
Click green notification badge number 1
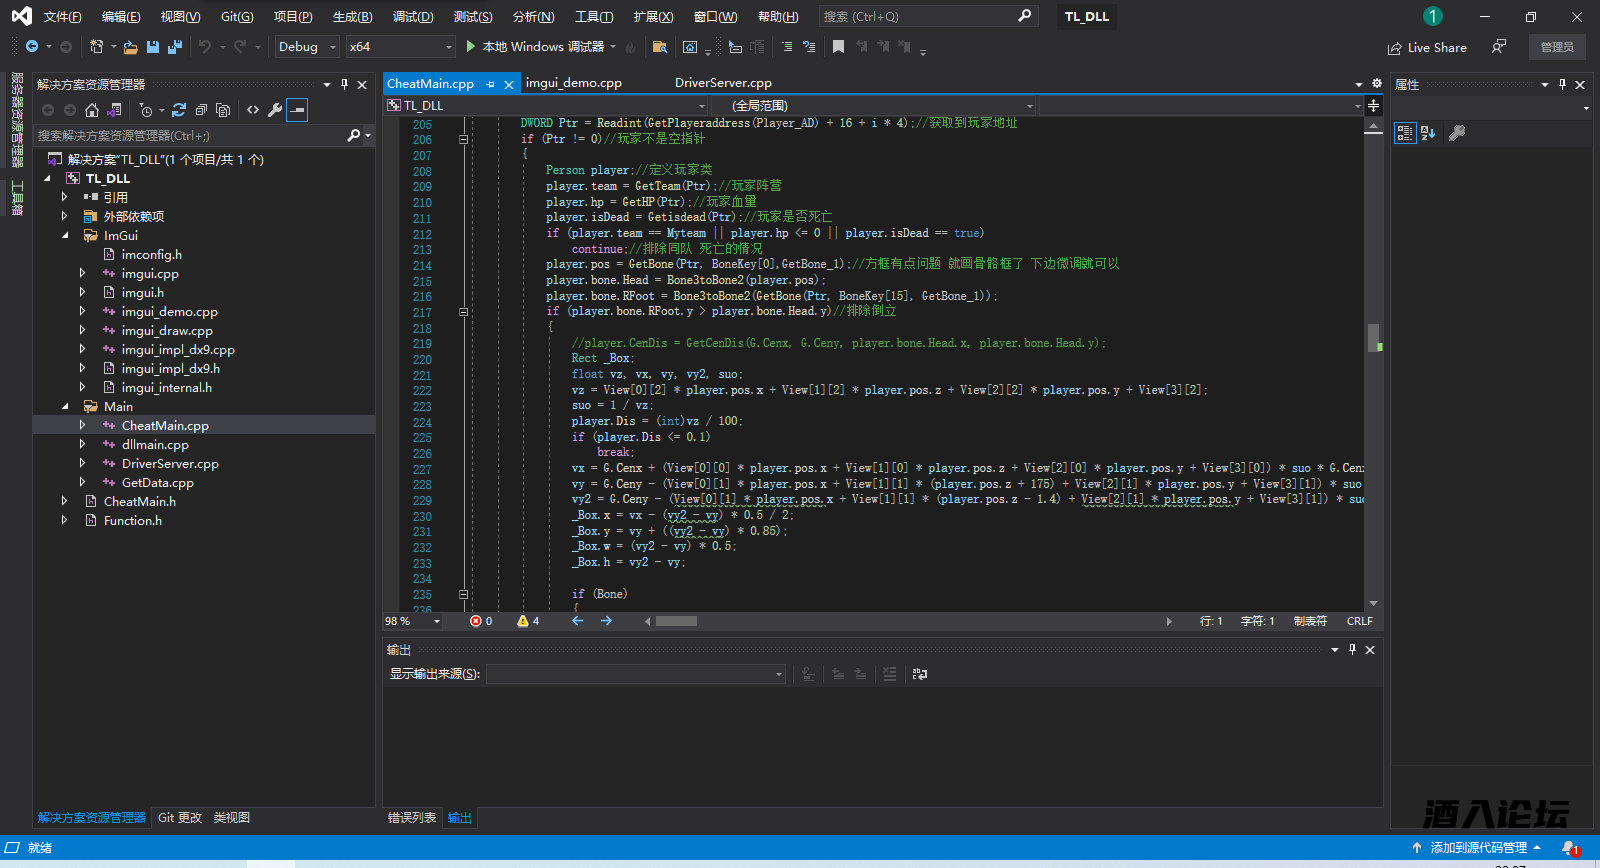point(1433,16)
